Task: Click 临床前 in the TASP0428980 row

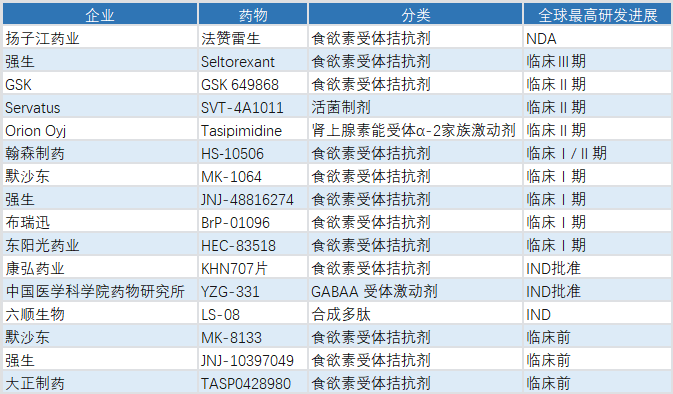Action: pos(597,383)
